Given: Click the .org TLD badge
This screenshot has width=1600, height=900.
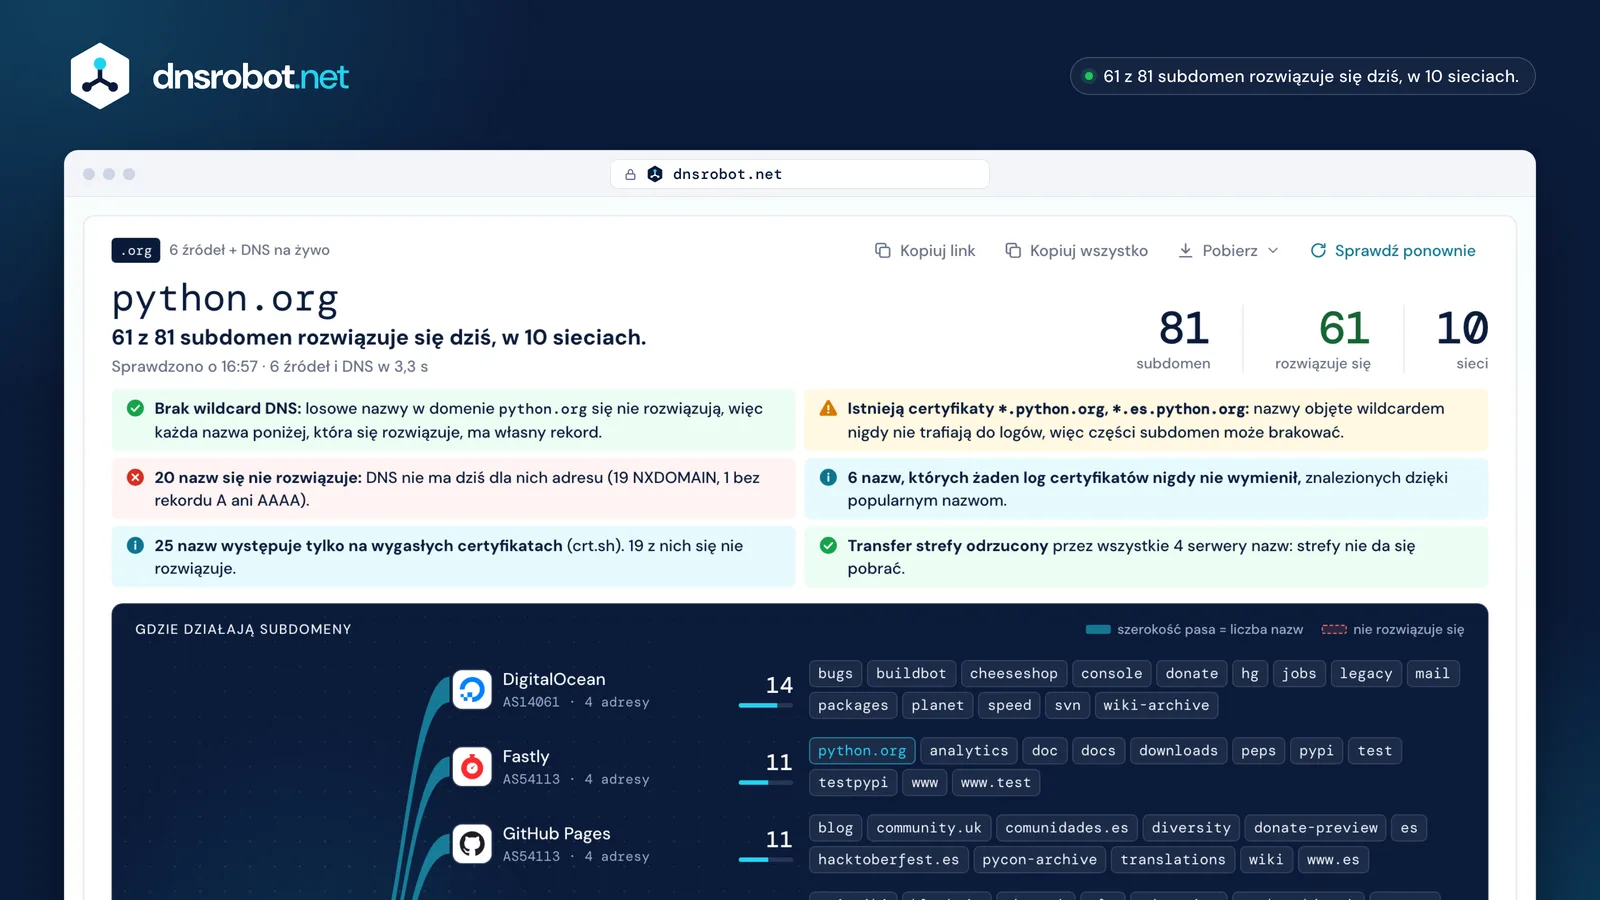Looking at the screenshot, I should 136,250.
